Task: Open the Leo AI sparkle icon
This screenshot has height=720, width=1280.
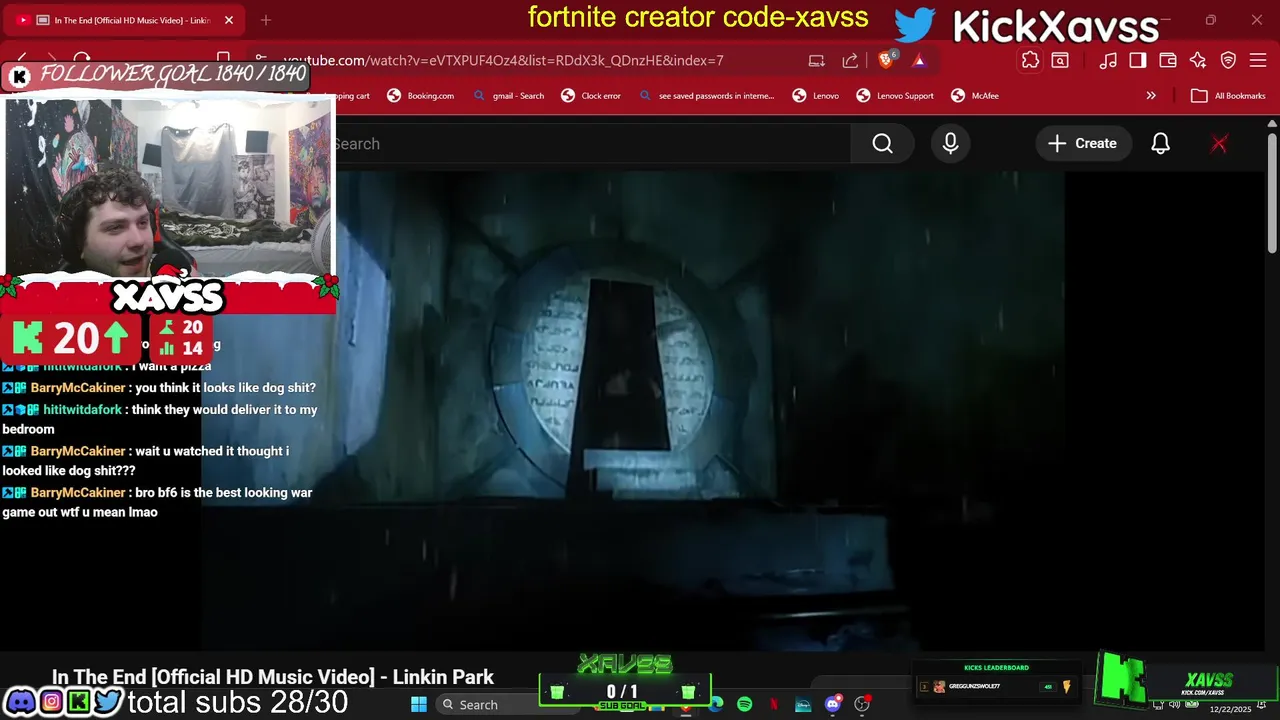Action: point(1198,60)
